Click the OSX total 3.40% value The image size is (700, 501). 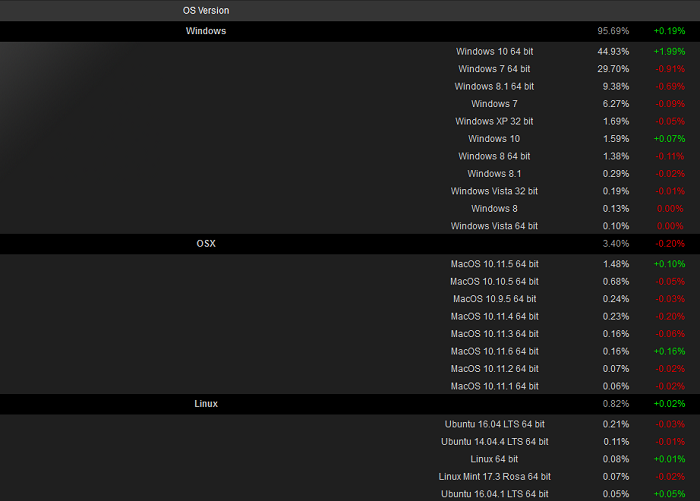pyautogui.click(x=613, y=244)
